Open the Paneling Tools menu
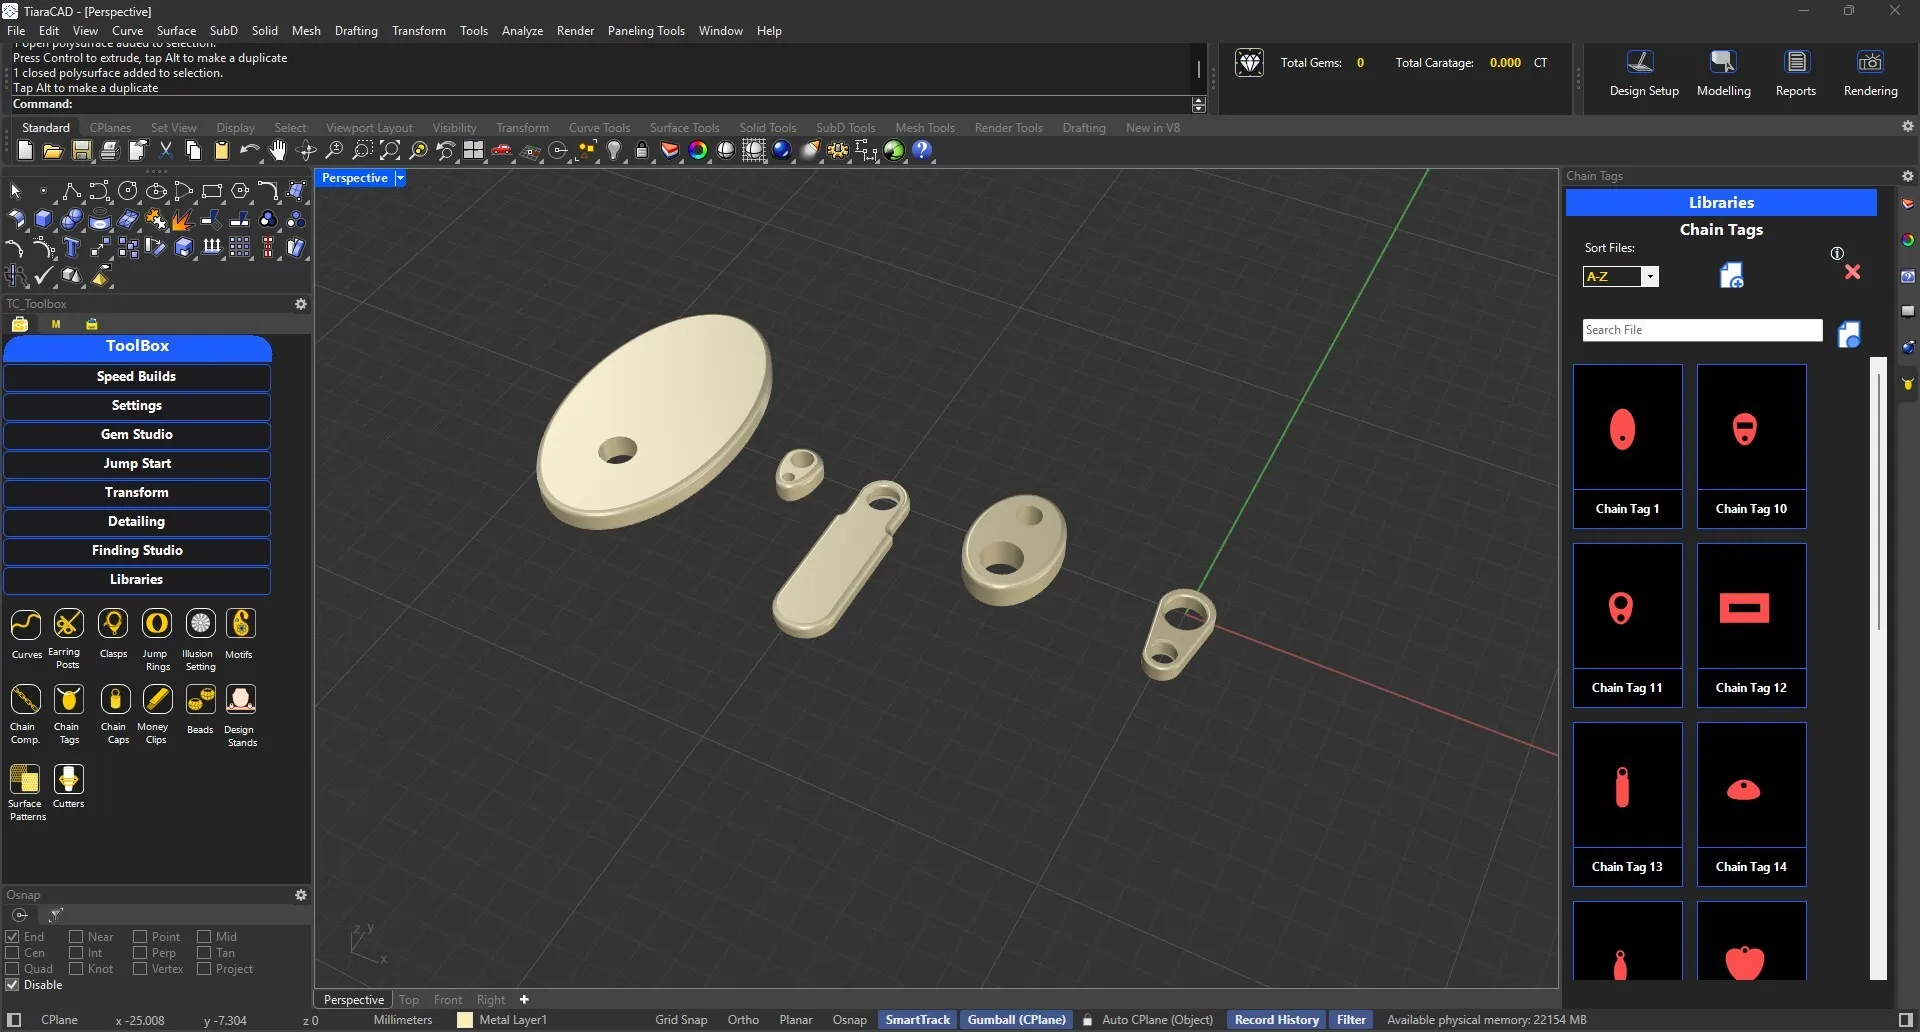1920x1032 pixels. point(645,31)
